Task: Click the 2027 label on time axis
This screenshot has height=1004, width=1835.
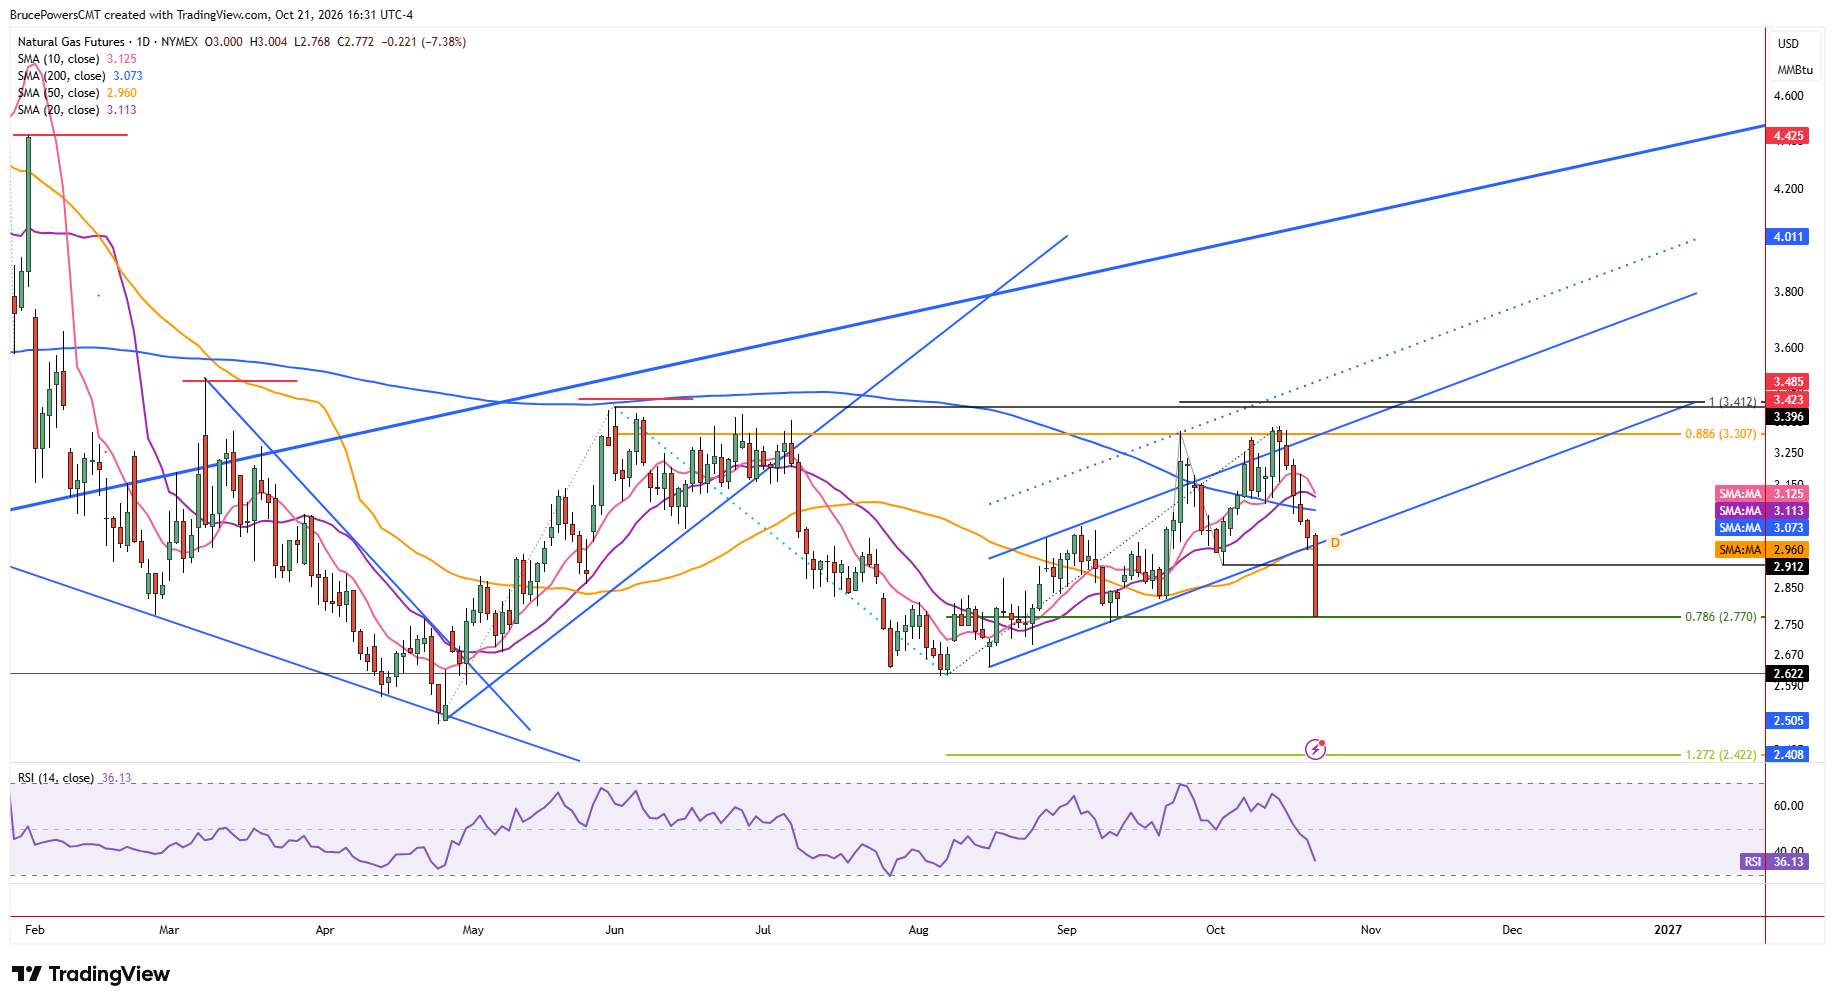Action: tap(1668, 930)
